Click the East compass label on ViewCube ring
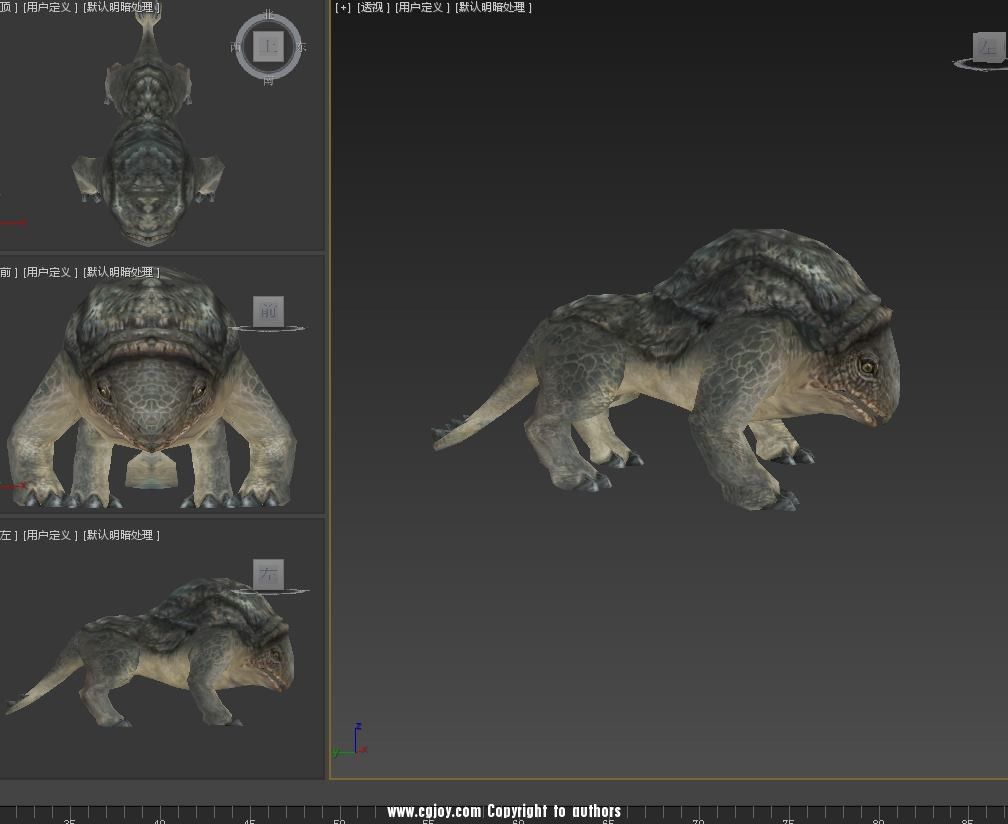The height and width of the screenshot is (824, 1008). coord(301,48)
